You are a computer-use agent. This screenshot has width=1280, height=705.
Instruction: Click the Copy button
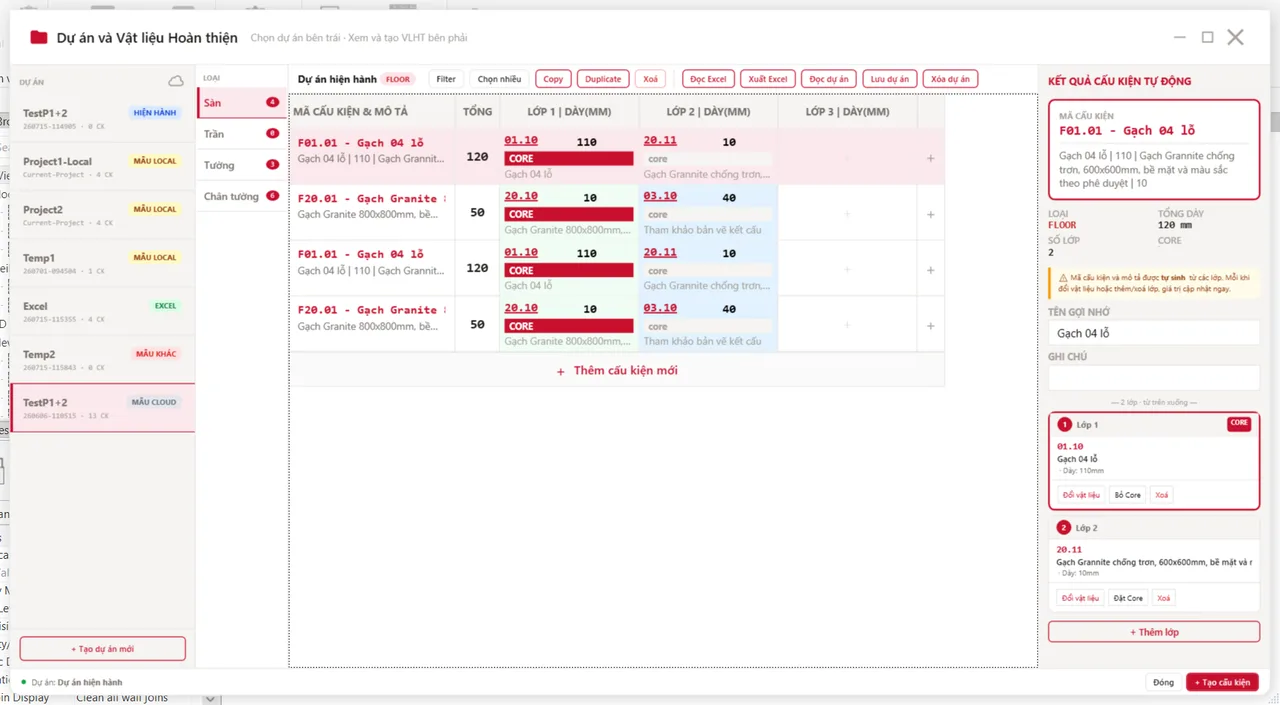pyautogui.click(x=553, y=79)
